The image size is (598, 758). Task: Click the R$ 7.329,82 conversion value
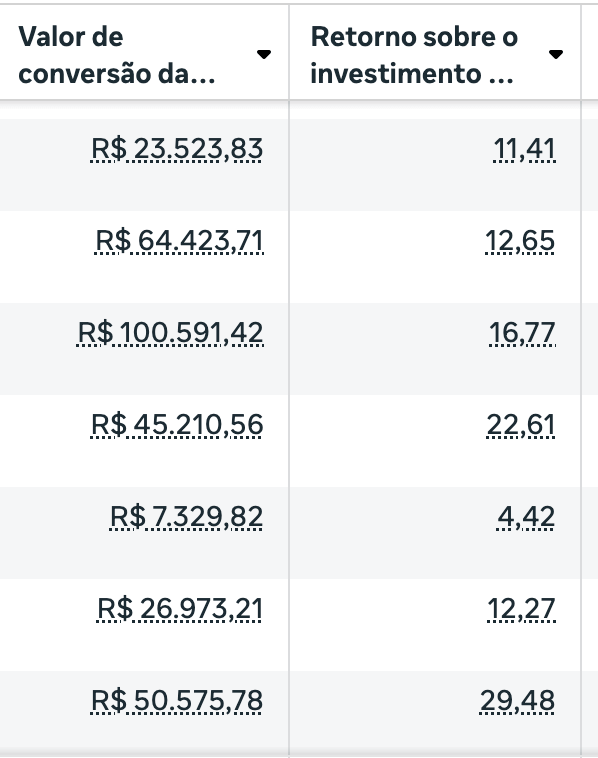click(x=187, y=517)
